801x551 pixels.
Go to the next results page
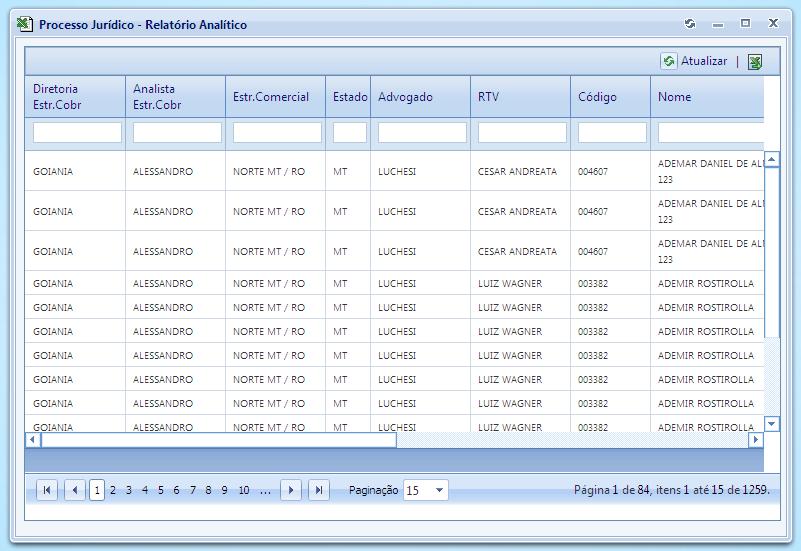[291, 490]
